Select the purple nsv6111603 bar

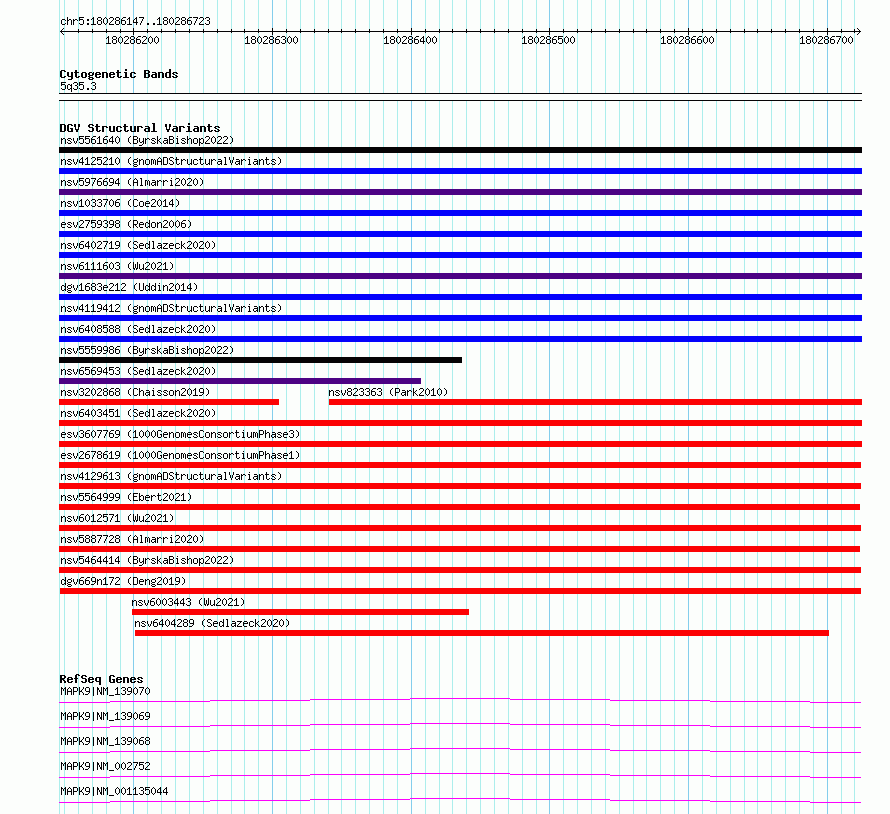pyautogui.click(x=460, y=276)
